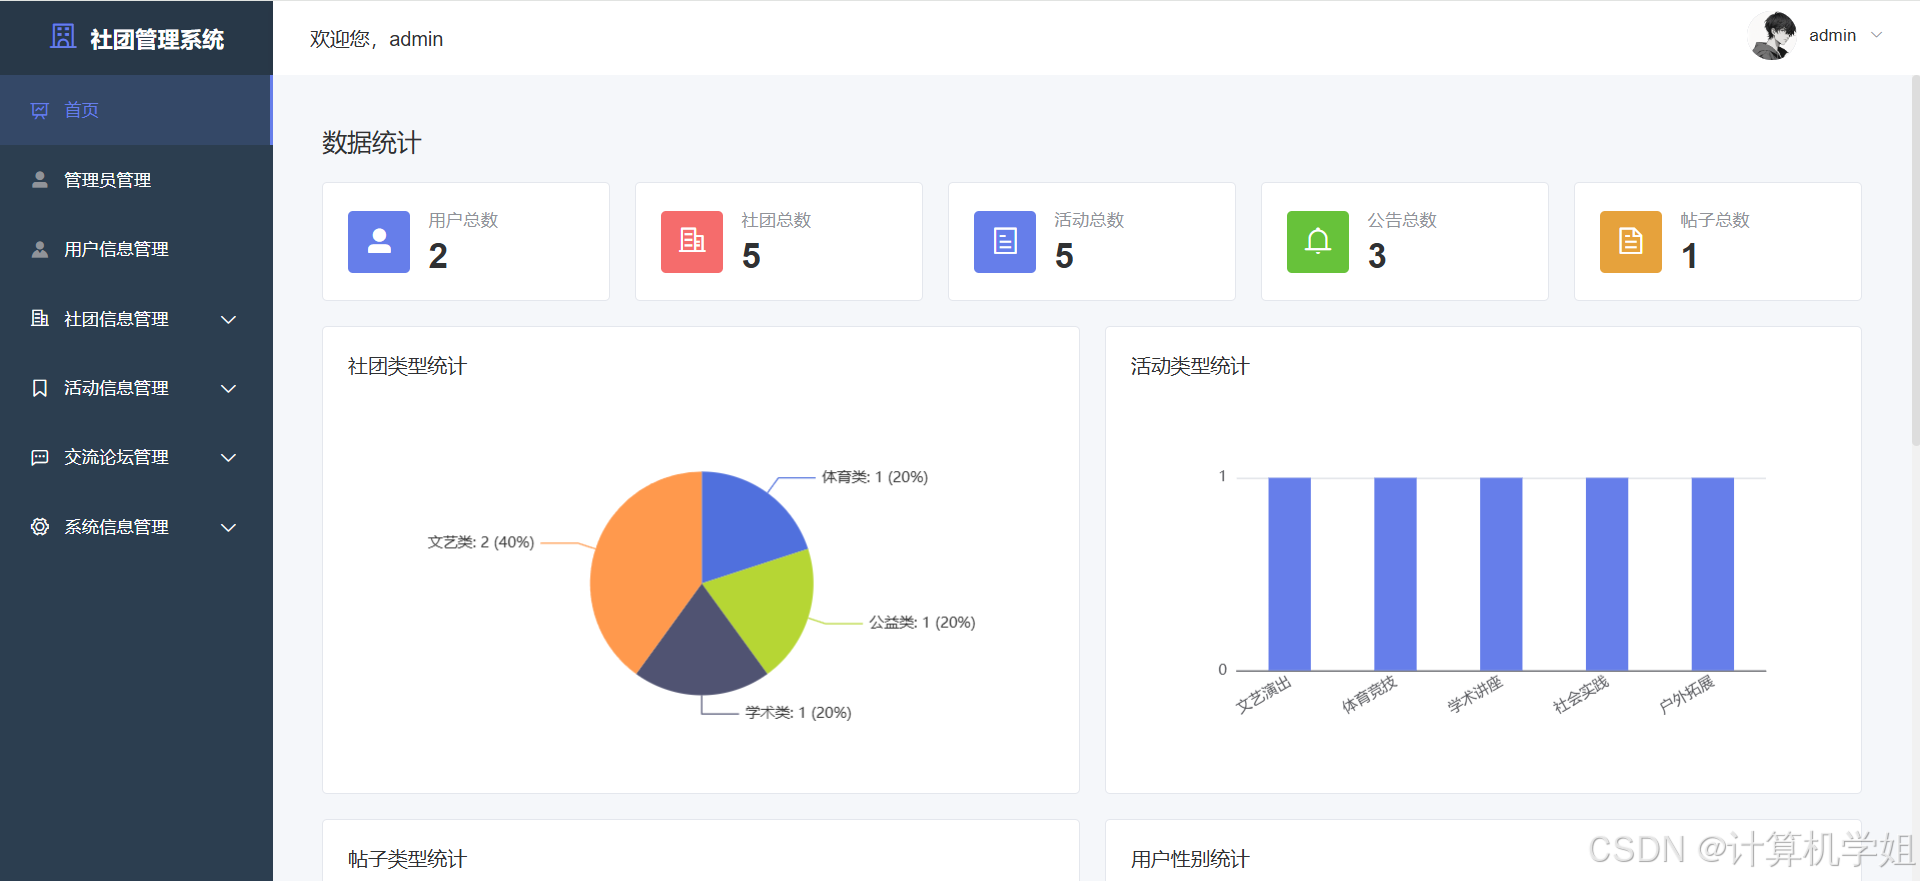Click the building logo icon beside 社团管理系统
Image resolution: width=1920 pixels, height=881 pixels.
pyautogui.click(x=63, y=37)
